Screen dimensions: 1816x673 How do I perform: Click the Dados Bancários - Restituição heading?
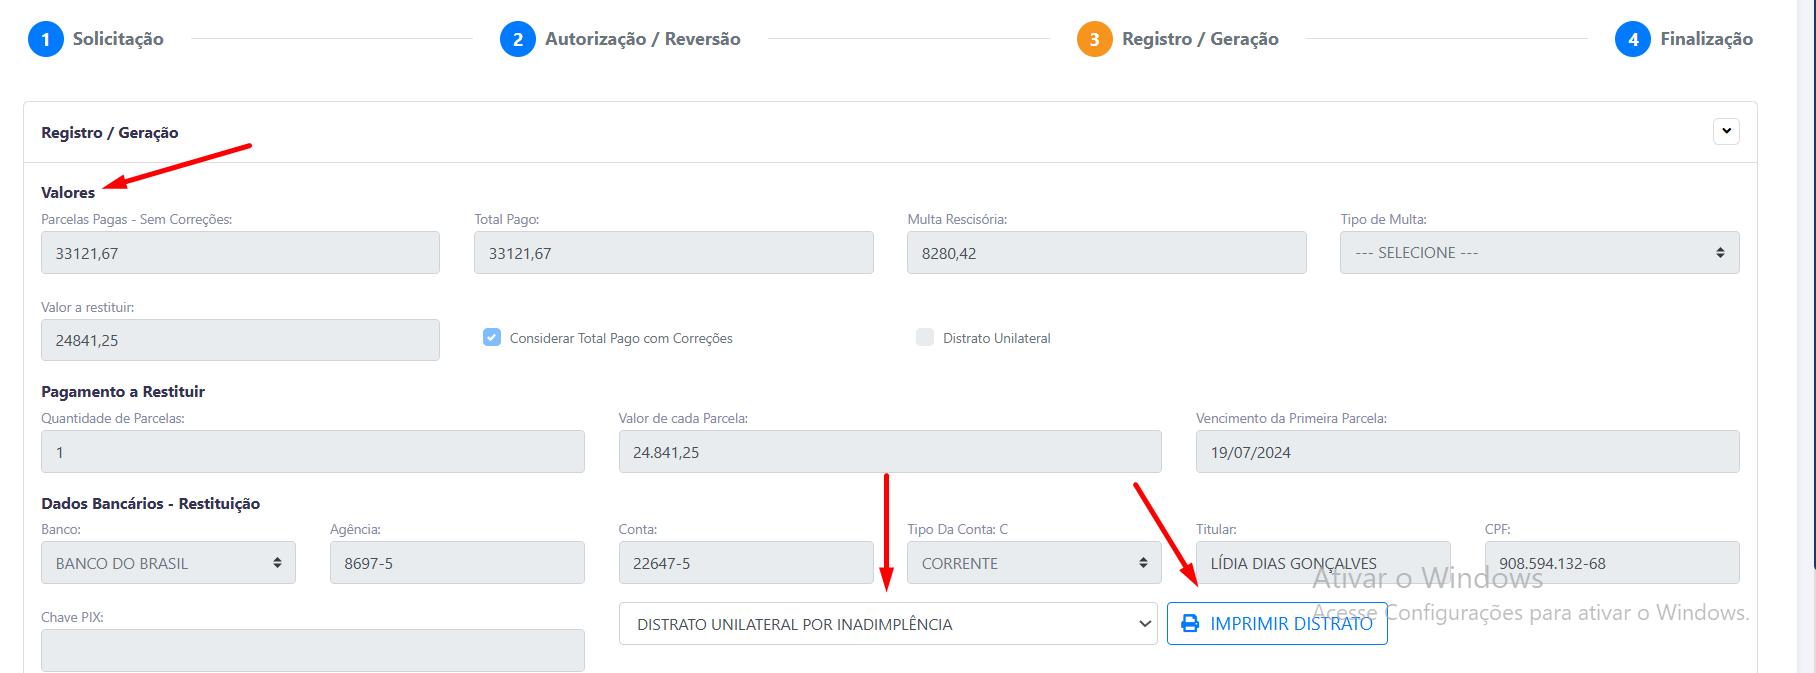[x=151, y=503]
